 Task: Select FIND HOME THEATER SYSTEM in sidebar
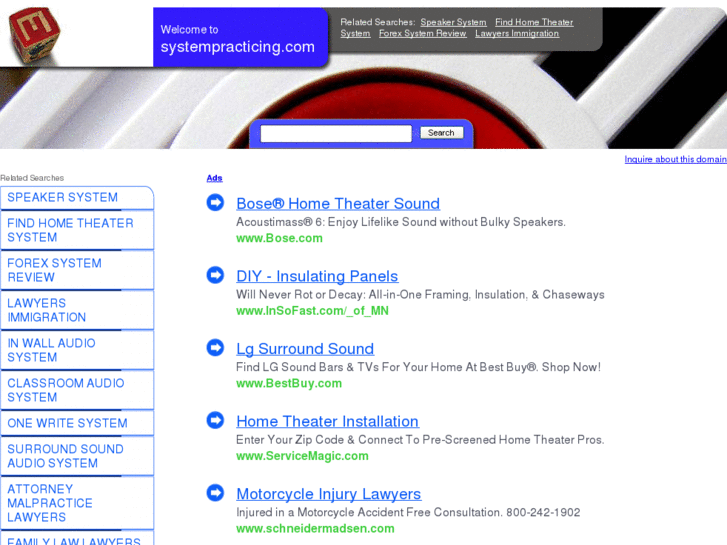point(77,231)
